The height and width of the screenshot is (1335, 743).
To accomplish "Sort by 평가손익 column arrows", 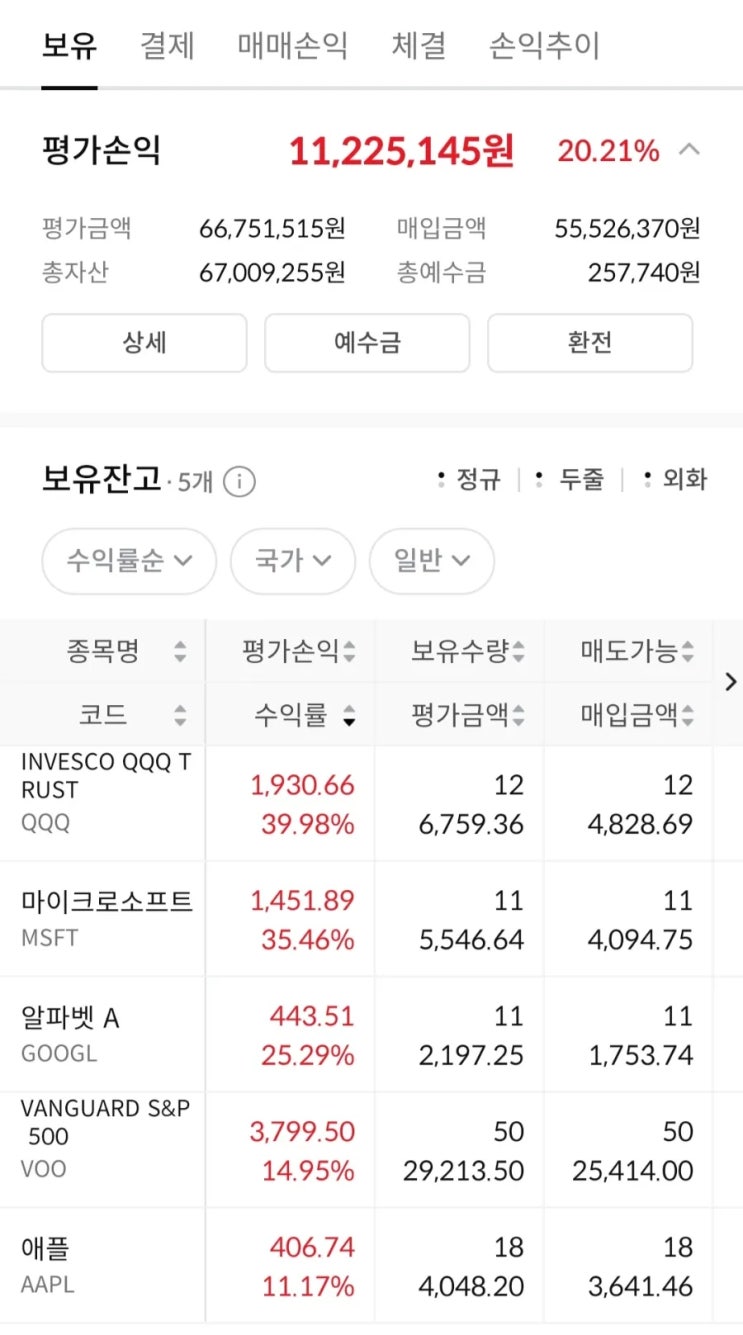I will click(x=349, y=653).
